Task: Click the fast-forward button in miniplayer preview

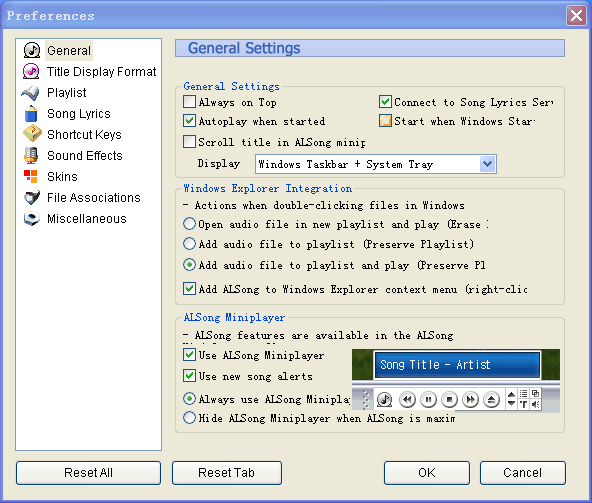Action: (470, 399)
